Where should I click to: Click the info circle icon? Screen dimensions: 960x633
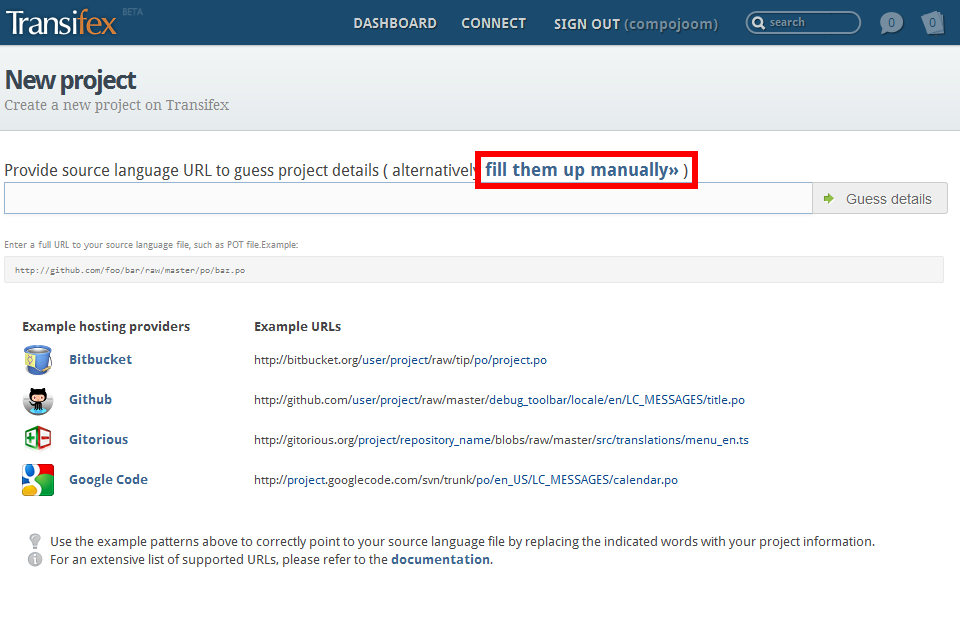coord(35,559)
